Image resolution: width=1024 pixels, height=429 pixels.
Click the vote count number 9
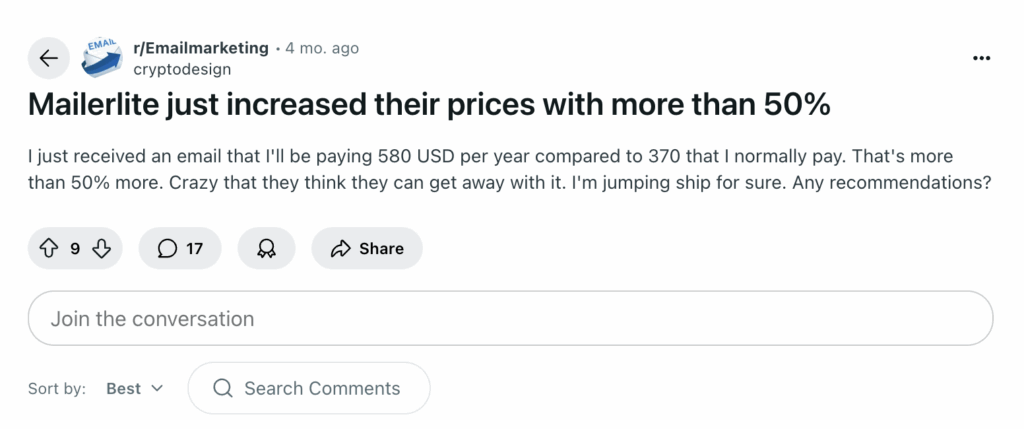point(75,248)
